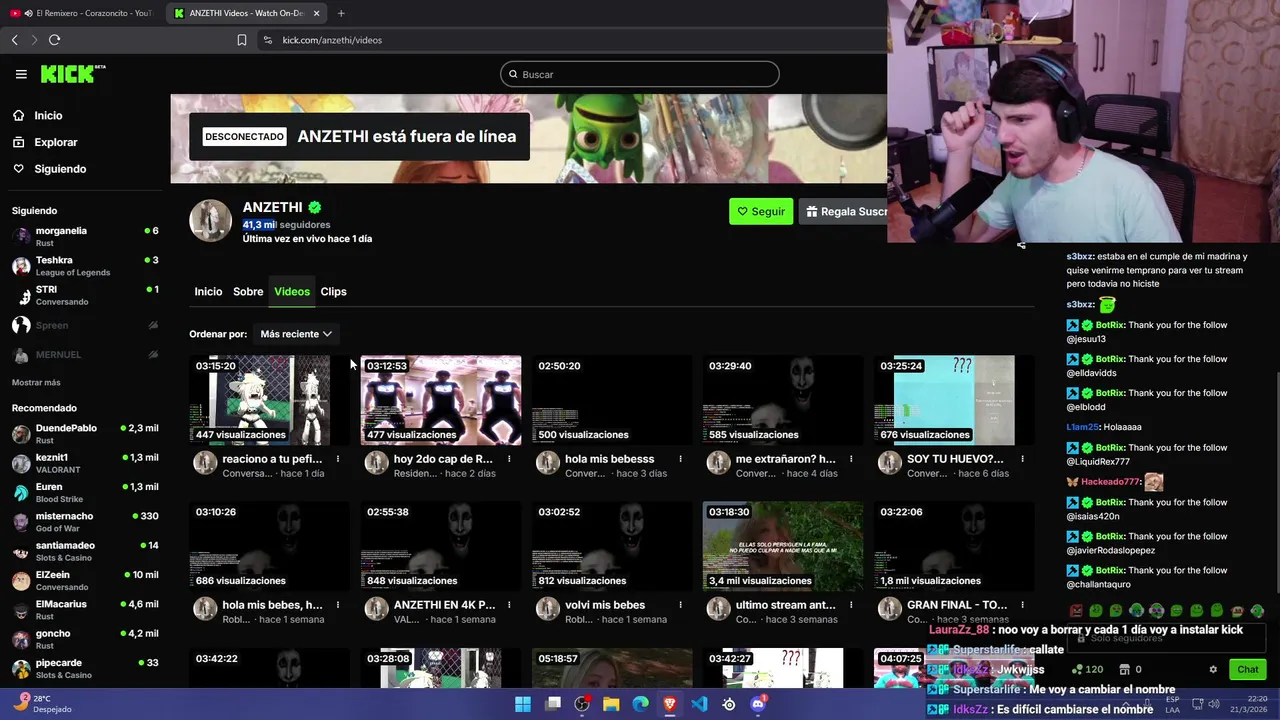The width and height of the screenshot is (1280, 720).
Task: Open 'GRAN FINAL - TO...' video title
Action: [957, 605]
